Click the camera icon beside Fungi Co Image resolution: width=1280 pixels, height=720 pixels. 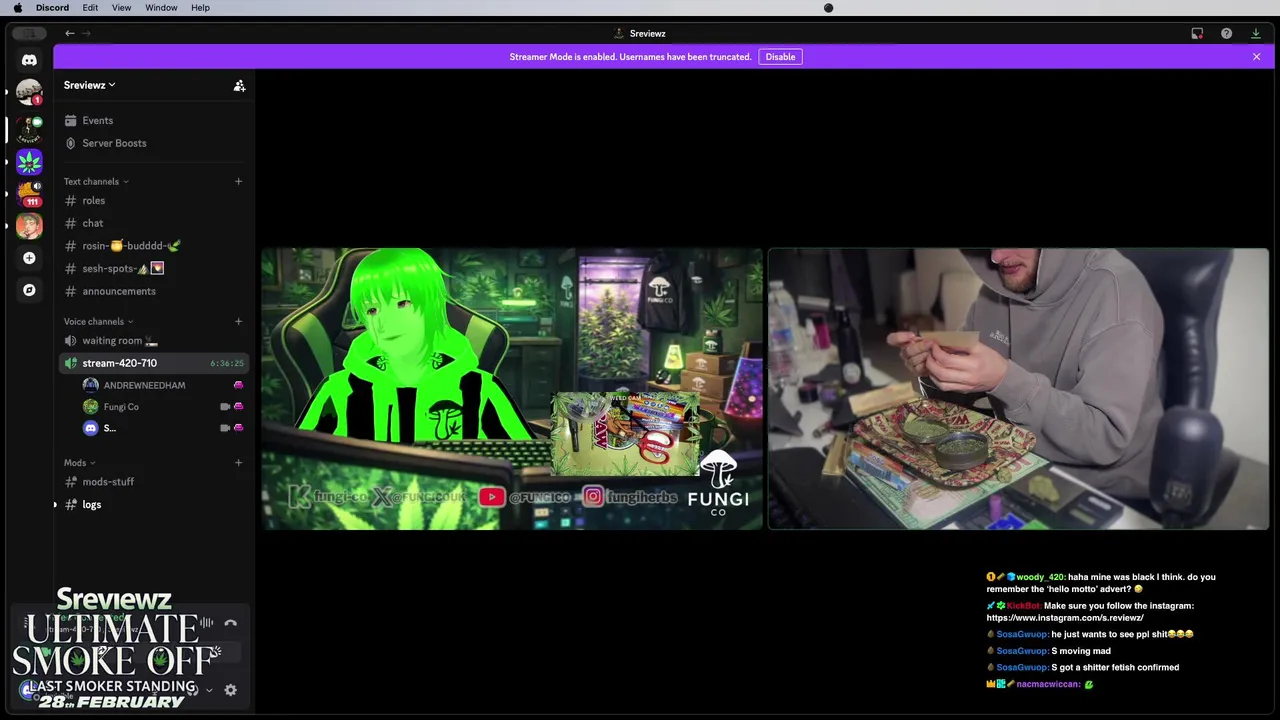point(225,407)
